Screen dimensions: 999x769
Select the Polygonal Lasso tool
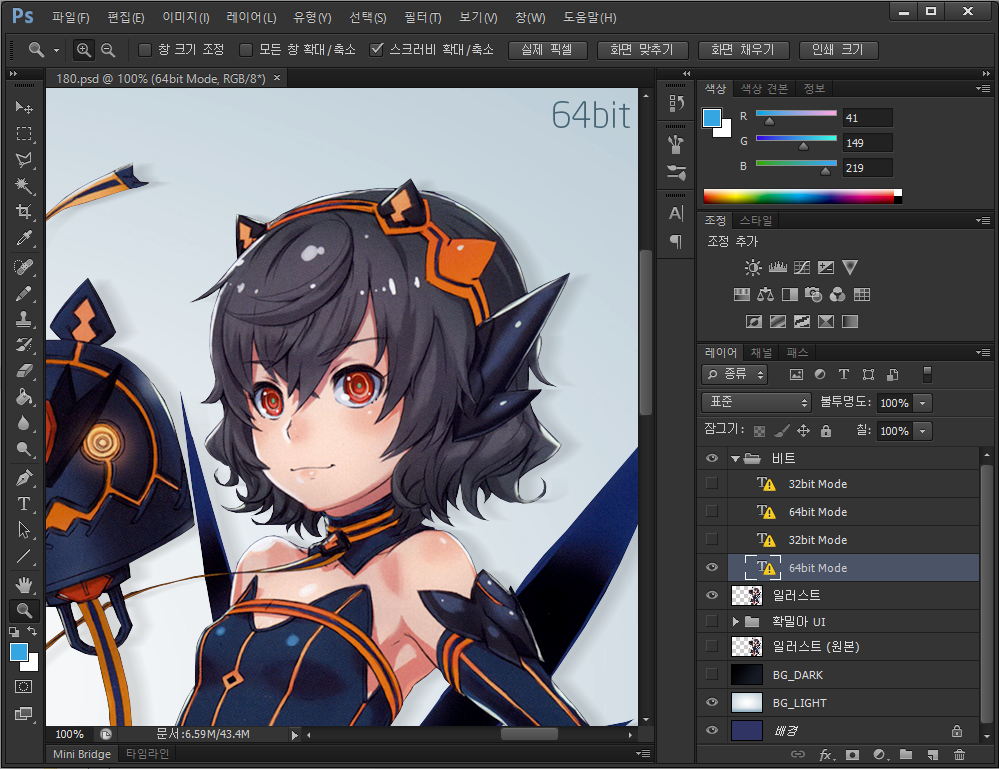click(x=24, y=159)
